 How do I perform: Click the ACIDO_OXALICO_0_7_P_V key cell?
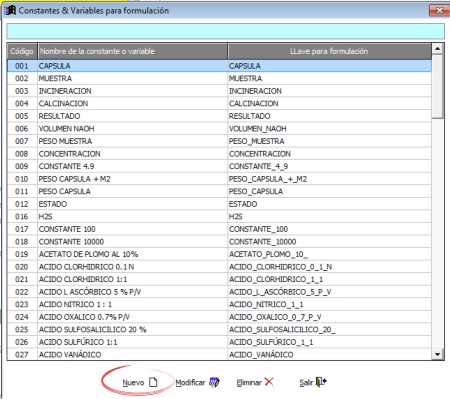(329, 317)
